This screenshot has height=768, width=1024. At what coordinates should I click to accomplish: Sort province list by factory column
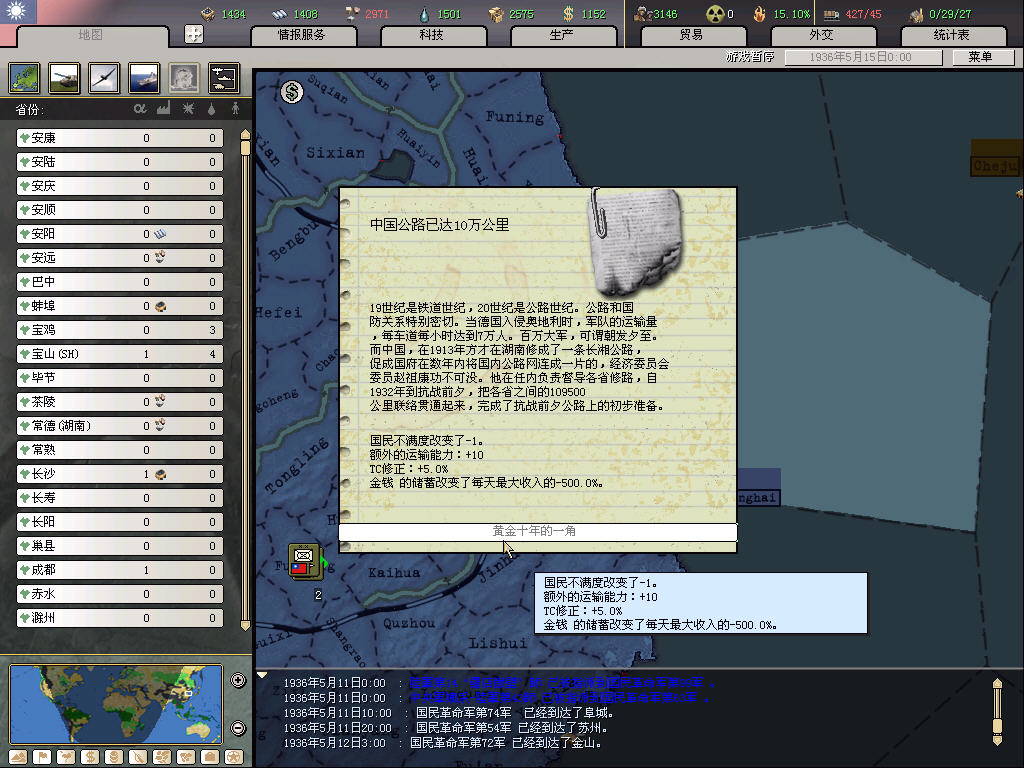point(163,108)
